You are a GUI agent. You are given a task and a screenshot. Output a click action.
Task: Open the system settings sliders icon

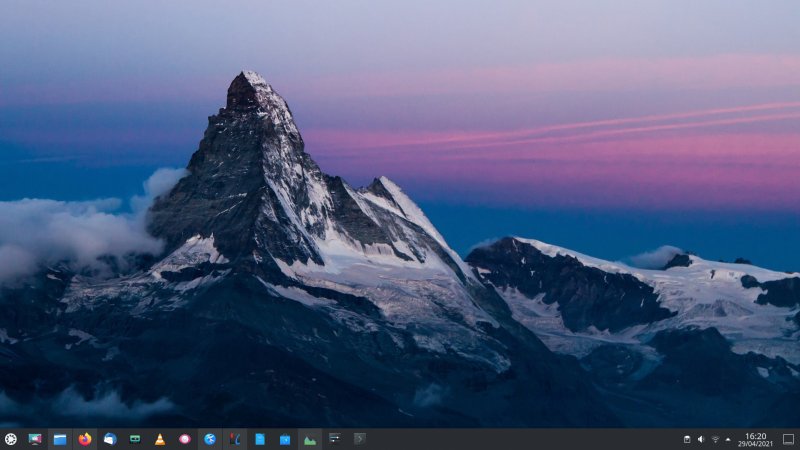coord(335,438)
